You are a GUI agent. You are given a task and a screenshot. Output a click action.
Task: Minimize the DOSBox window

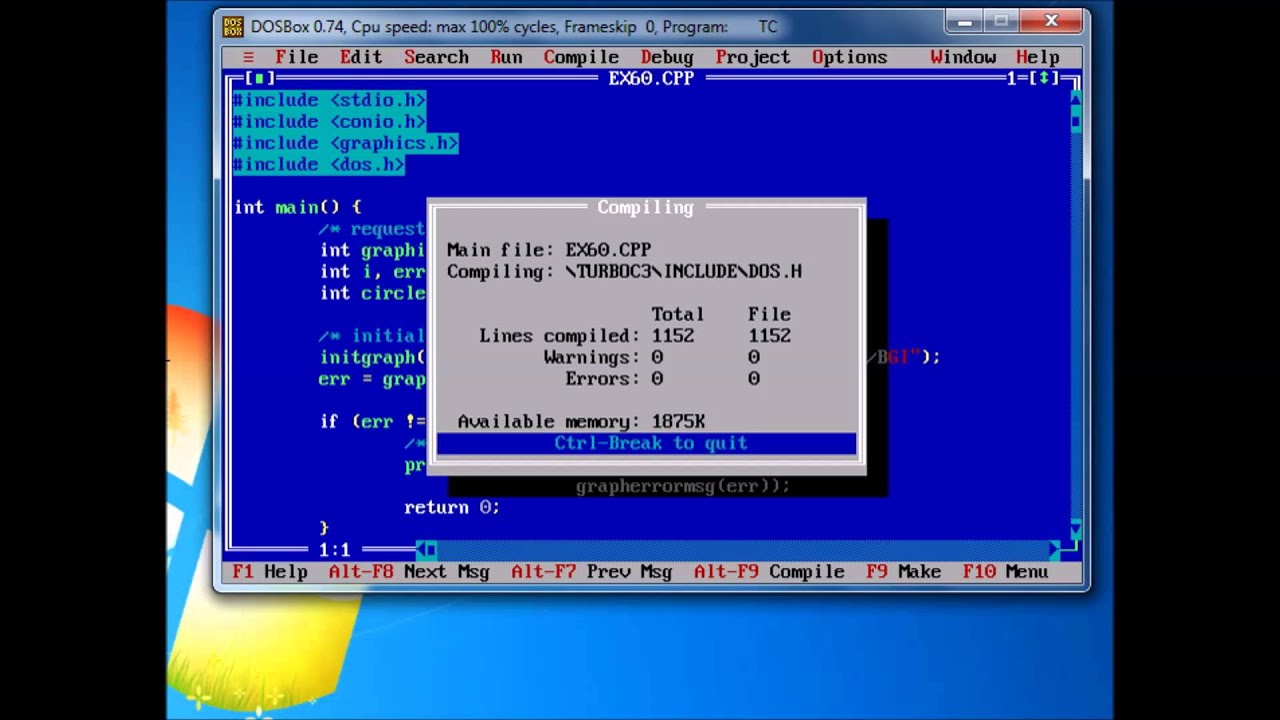(965, 21)
